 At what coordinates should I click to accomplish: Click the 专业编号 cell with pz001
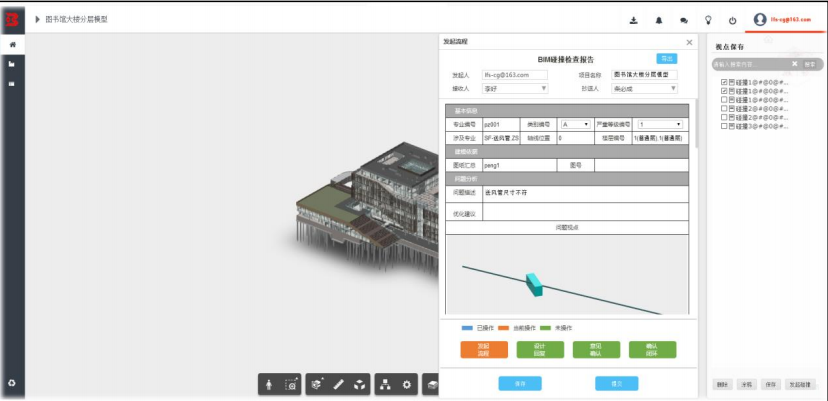[501, 125]
